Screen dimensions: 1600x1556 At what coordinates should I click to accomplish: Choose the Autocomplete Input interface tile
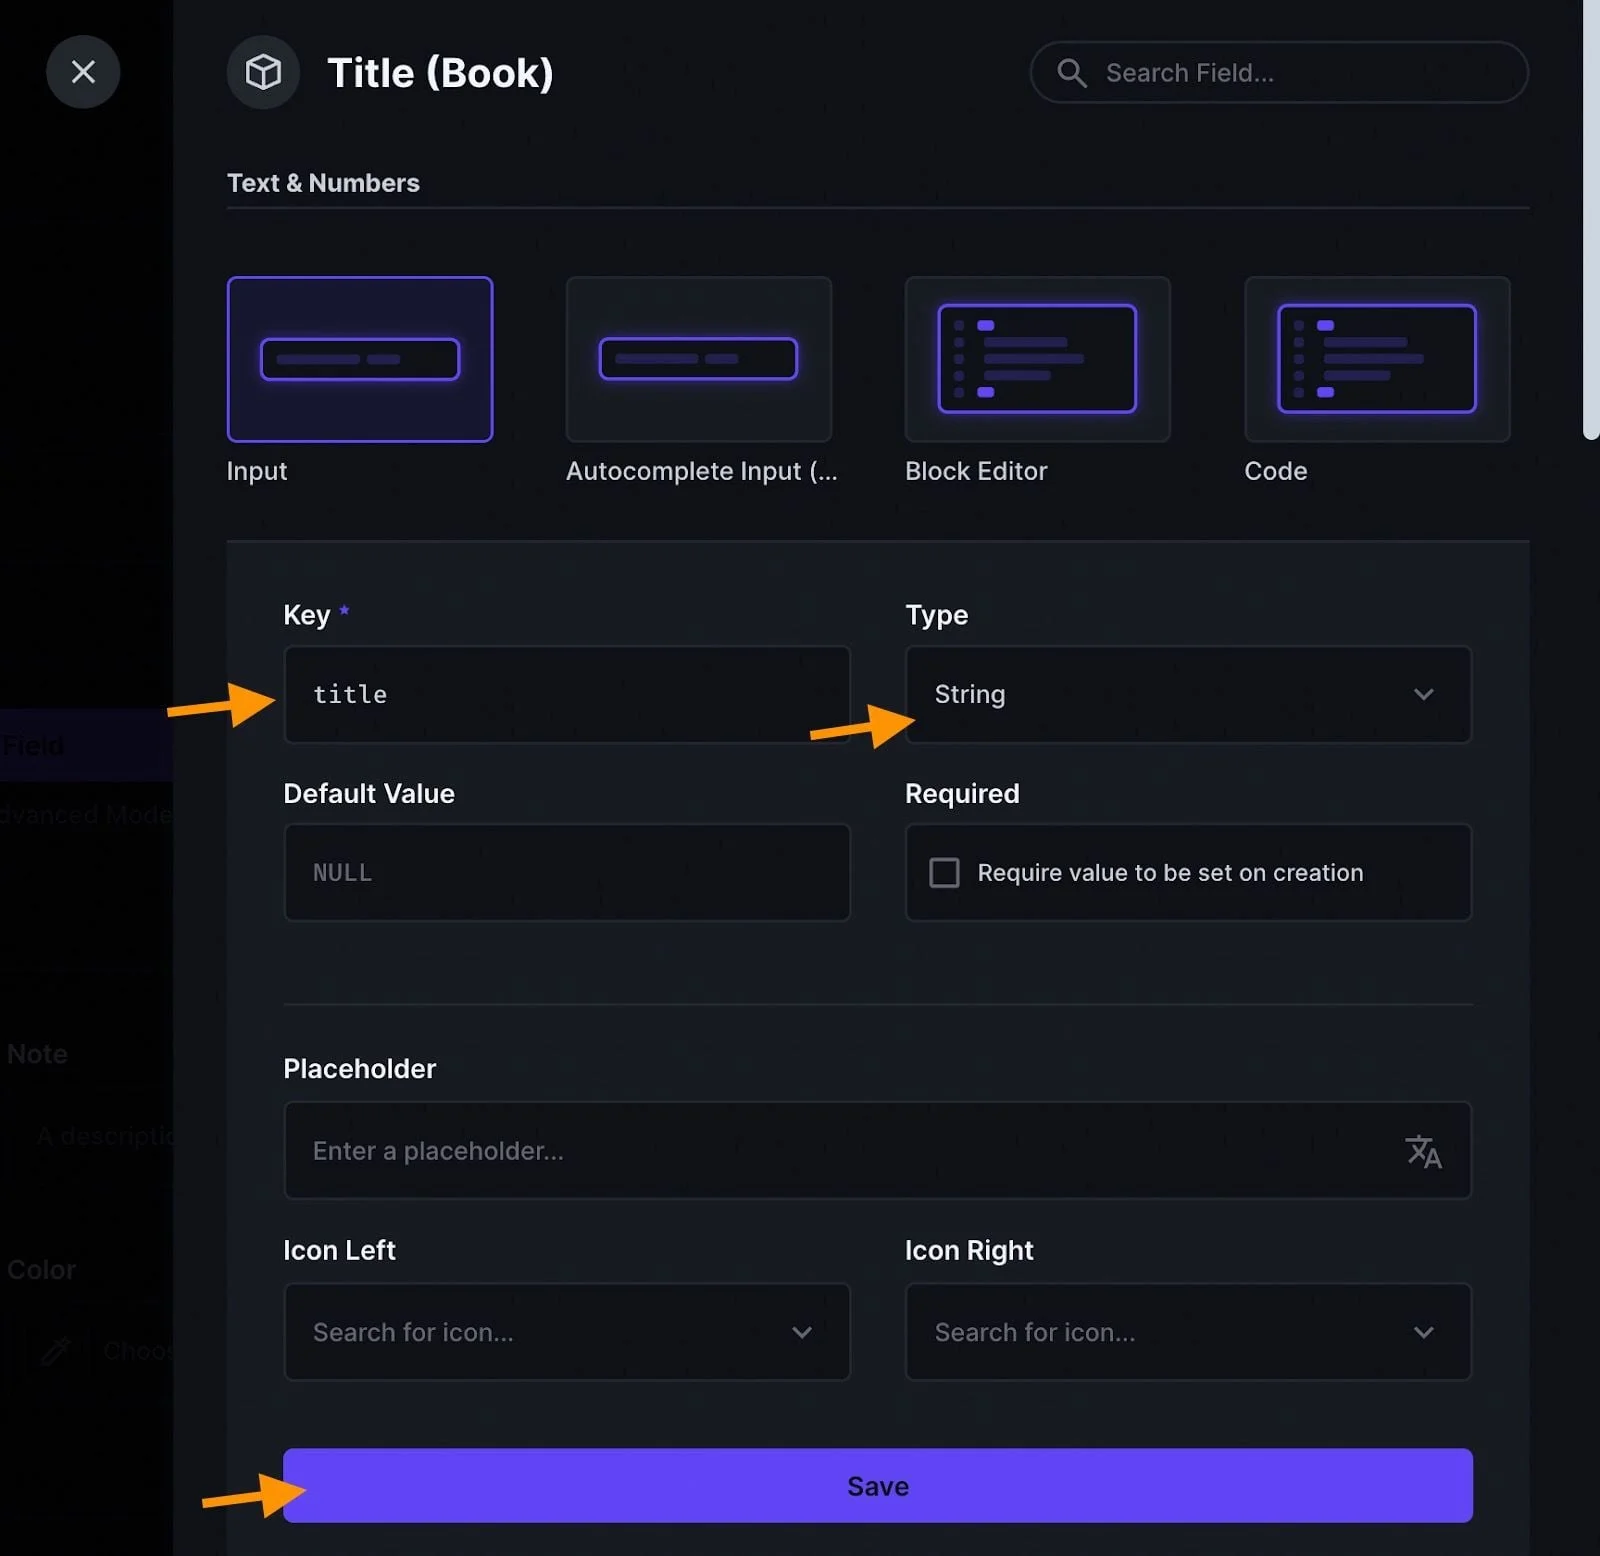coord(698,359)
